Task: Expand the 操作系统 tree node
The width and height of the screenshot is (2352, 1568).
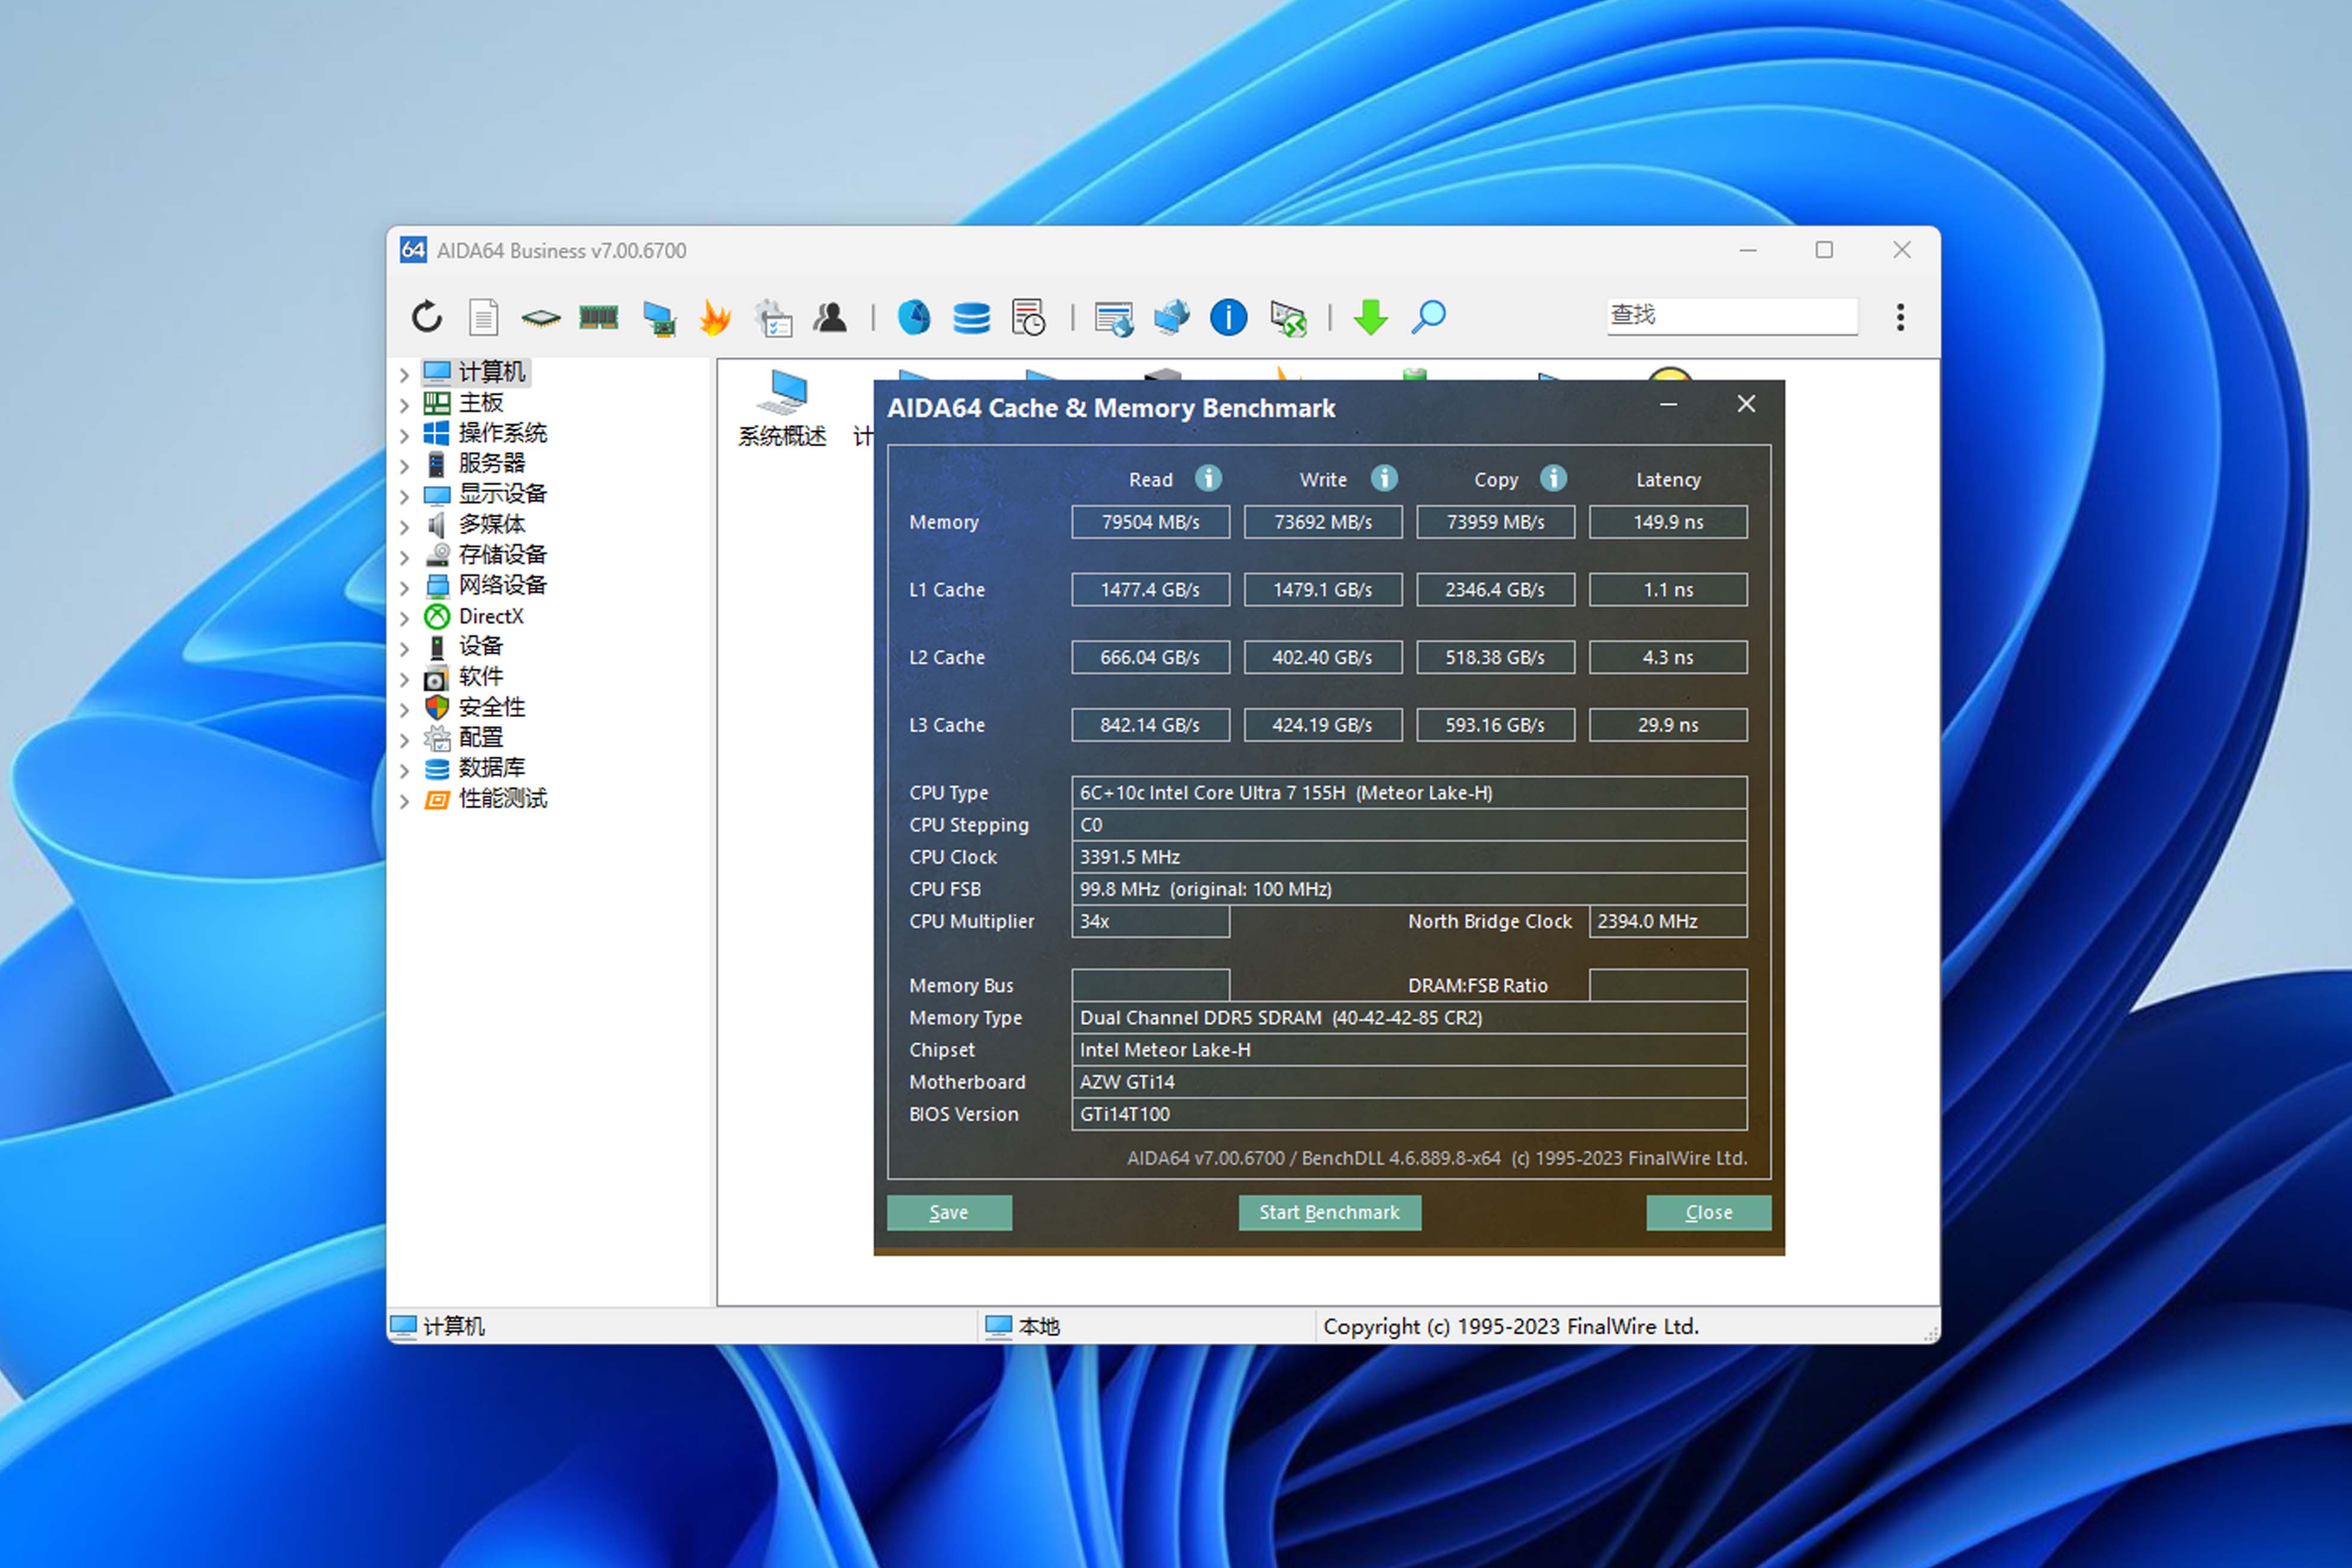Action: [x=404, y=436]
